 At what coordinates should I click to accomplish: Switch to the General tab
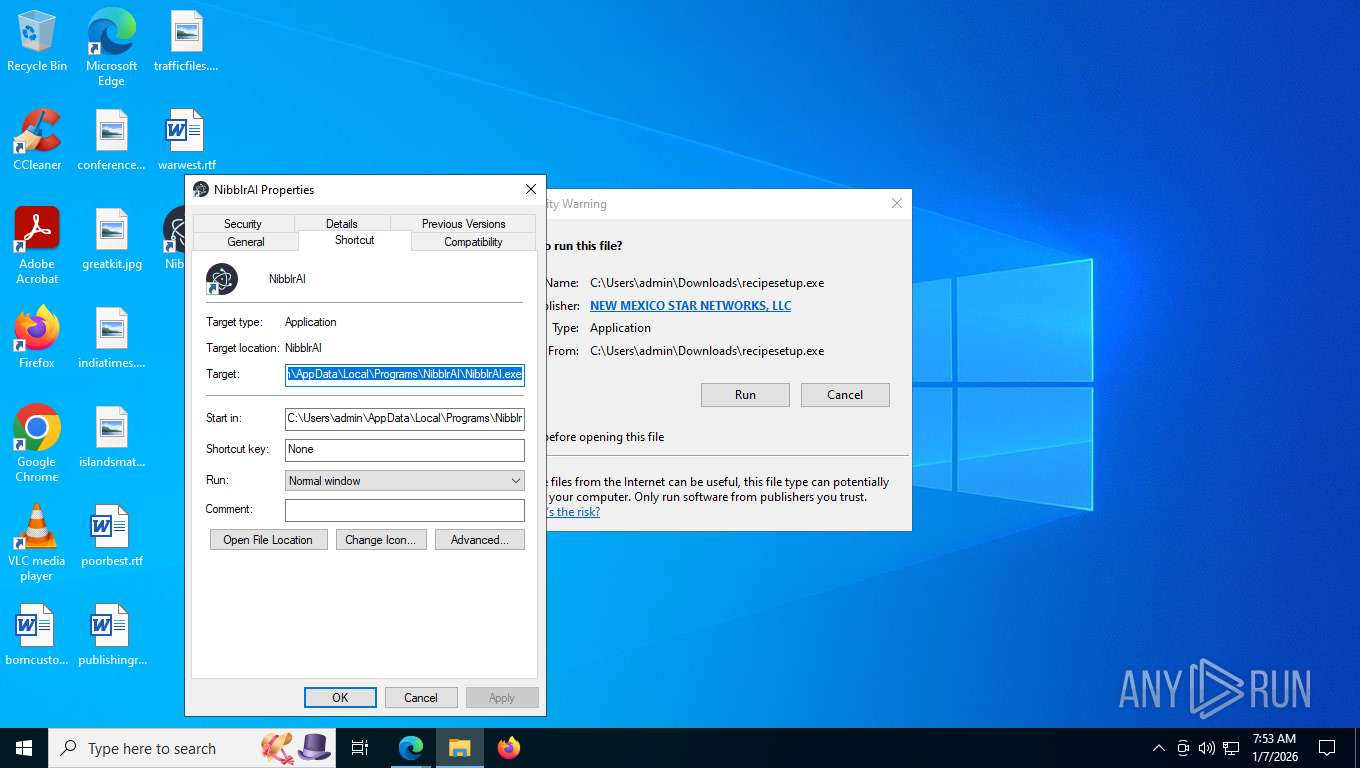(246, 242)
